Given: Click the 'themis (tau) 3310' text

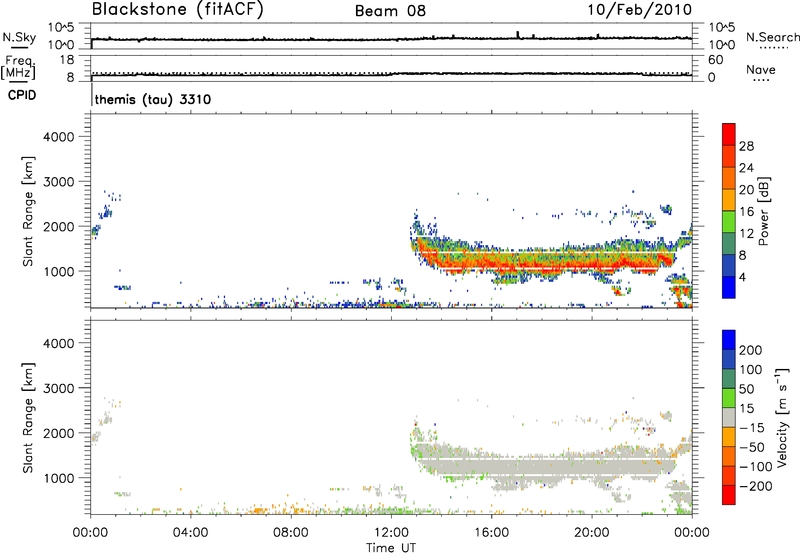Looking at the screenshot, I should (x=153, y=99).
